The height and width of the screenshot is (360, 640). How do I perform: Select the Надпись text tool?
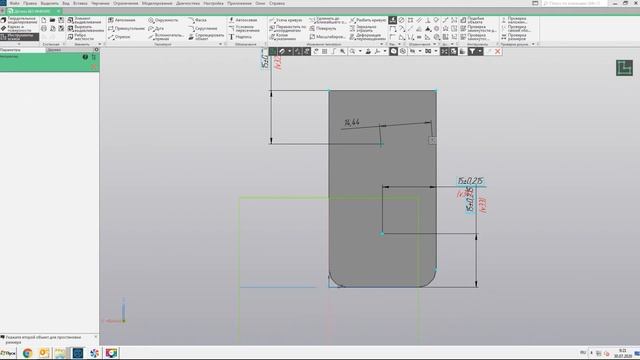240,37
